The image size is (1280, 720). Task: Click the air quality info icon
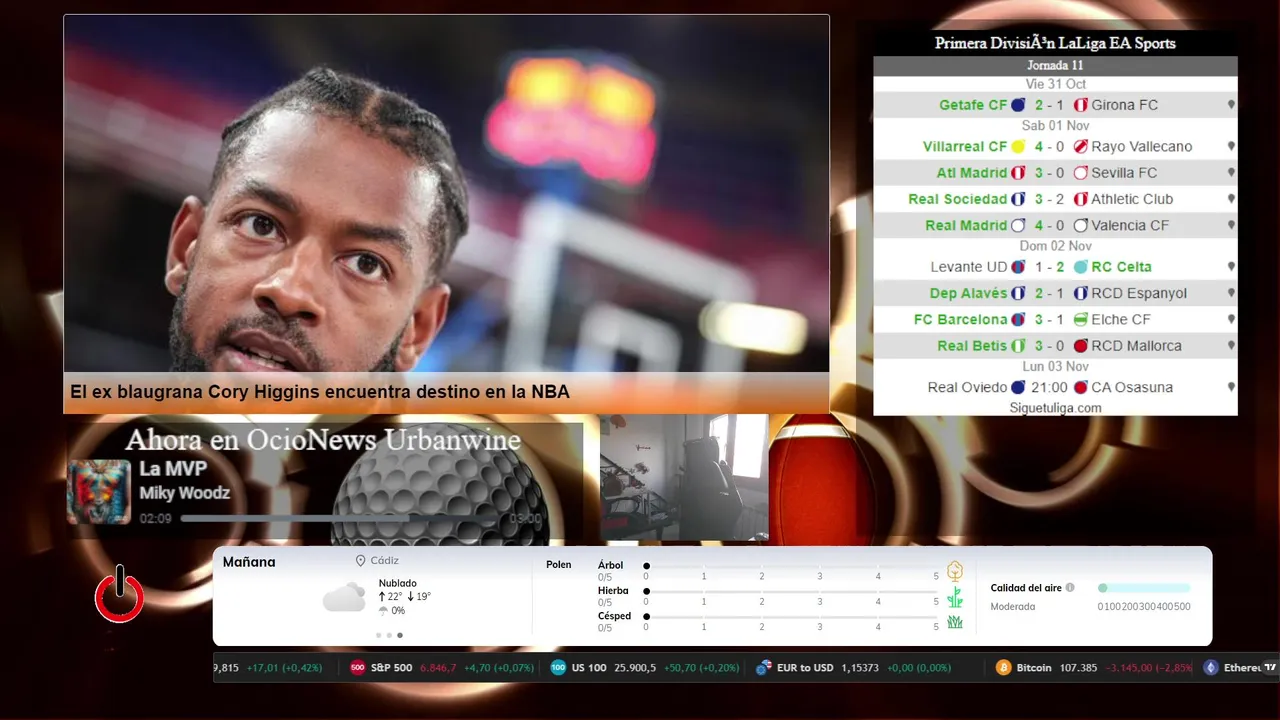pyautogui.click(x=1070, y=588)
